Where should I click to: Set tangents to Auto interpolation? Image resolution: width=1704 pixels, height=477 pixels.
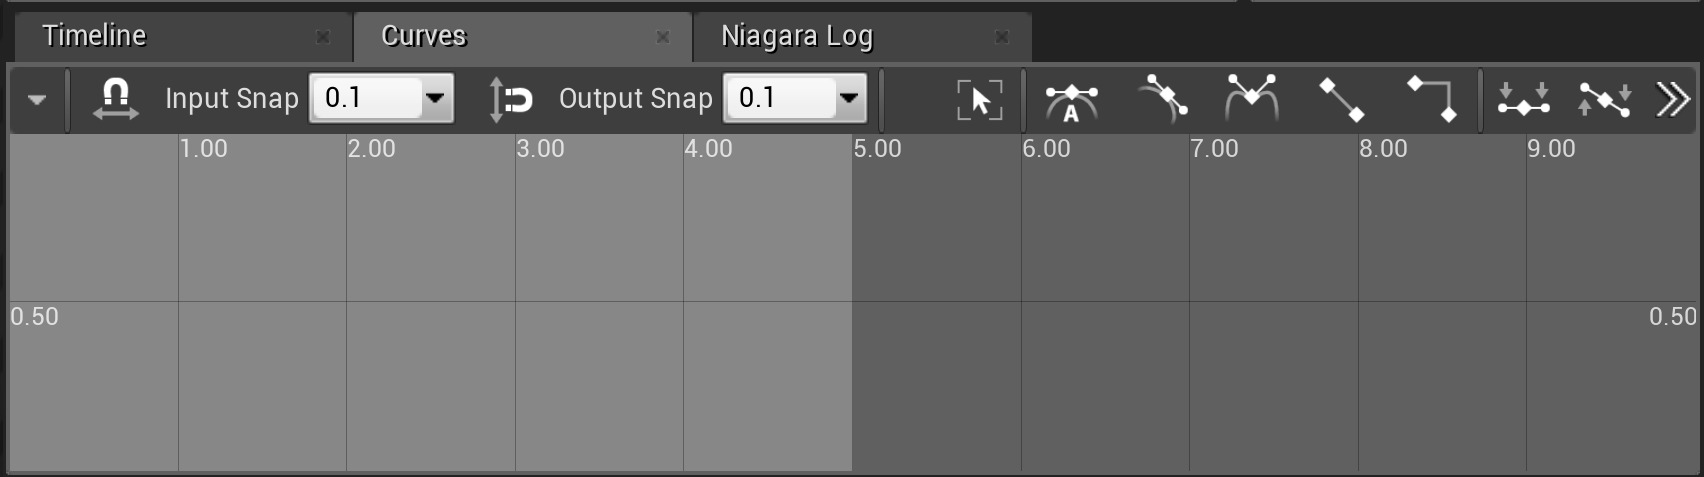1071,100
